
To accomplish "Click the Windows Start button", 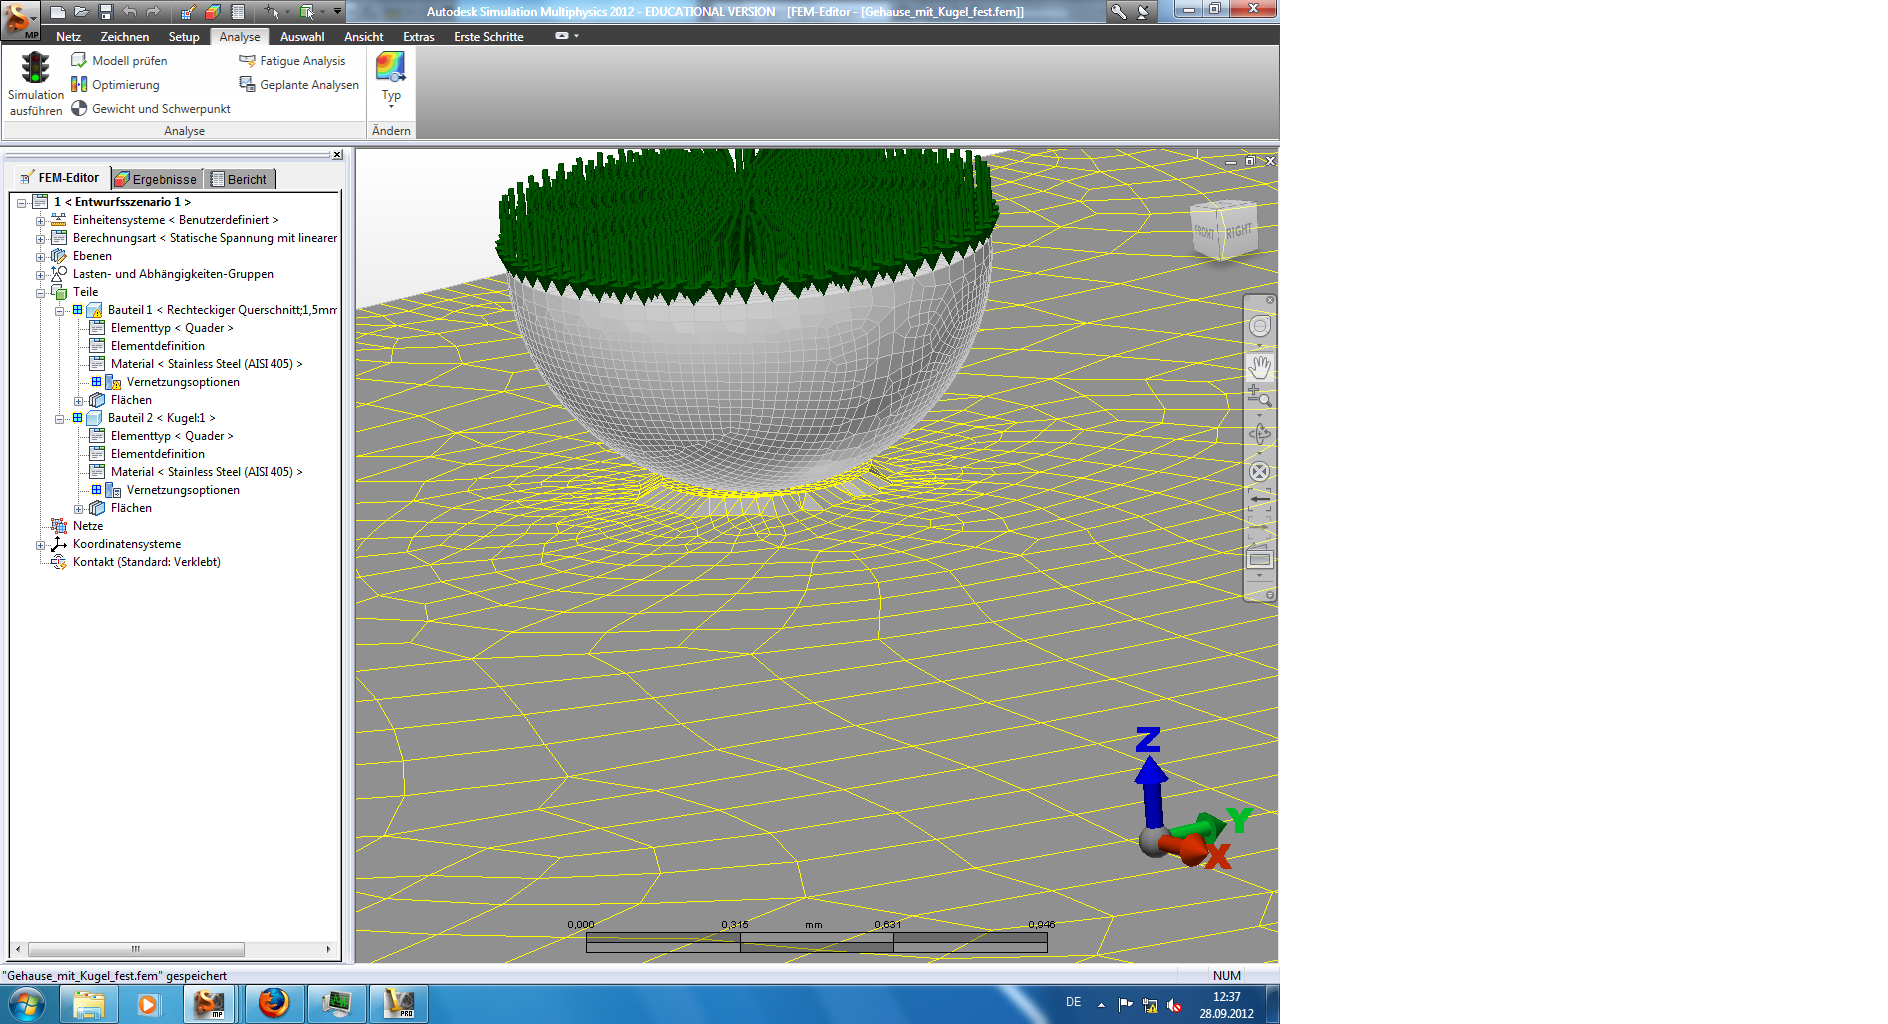I will pyautogui.click(x=27, y=1003).
